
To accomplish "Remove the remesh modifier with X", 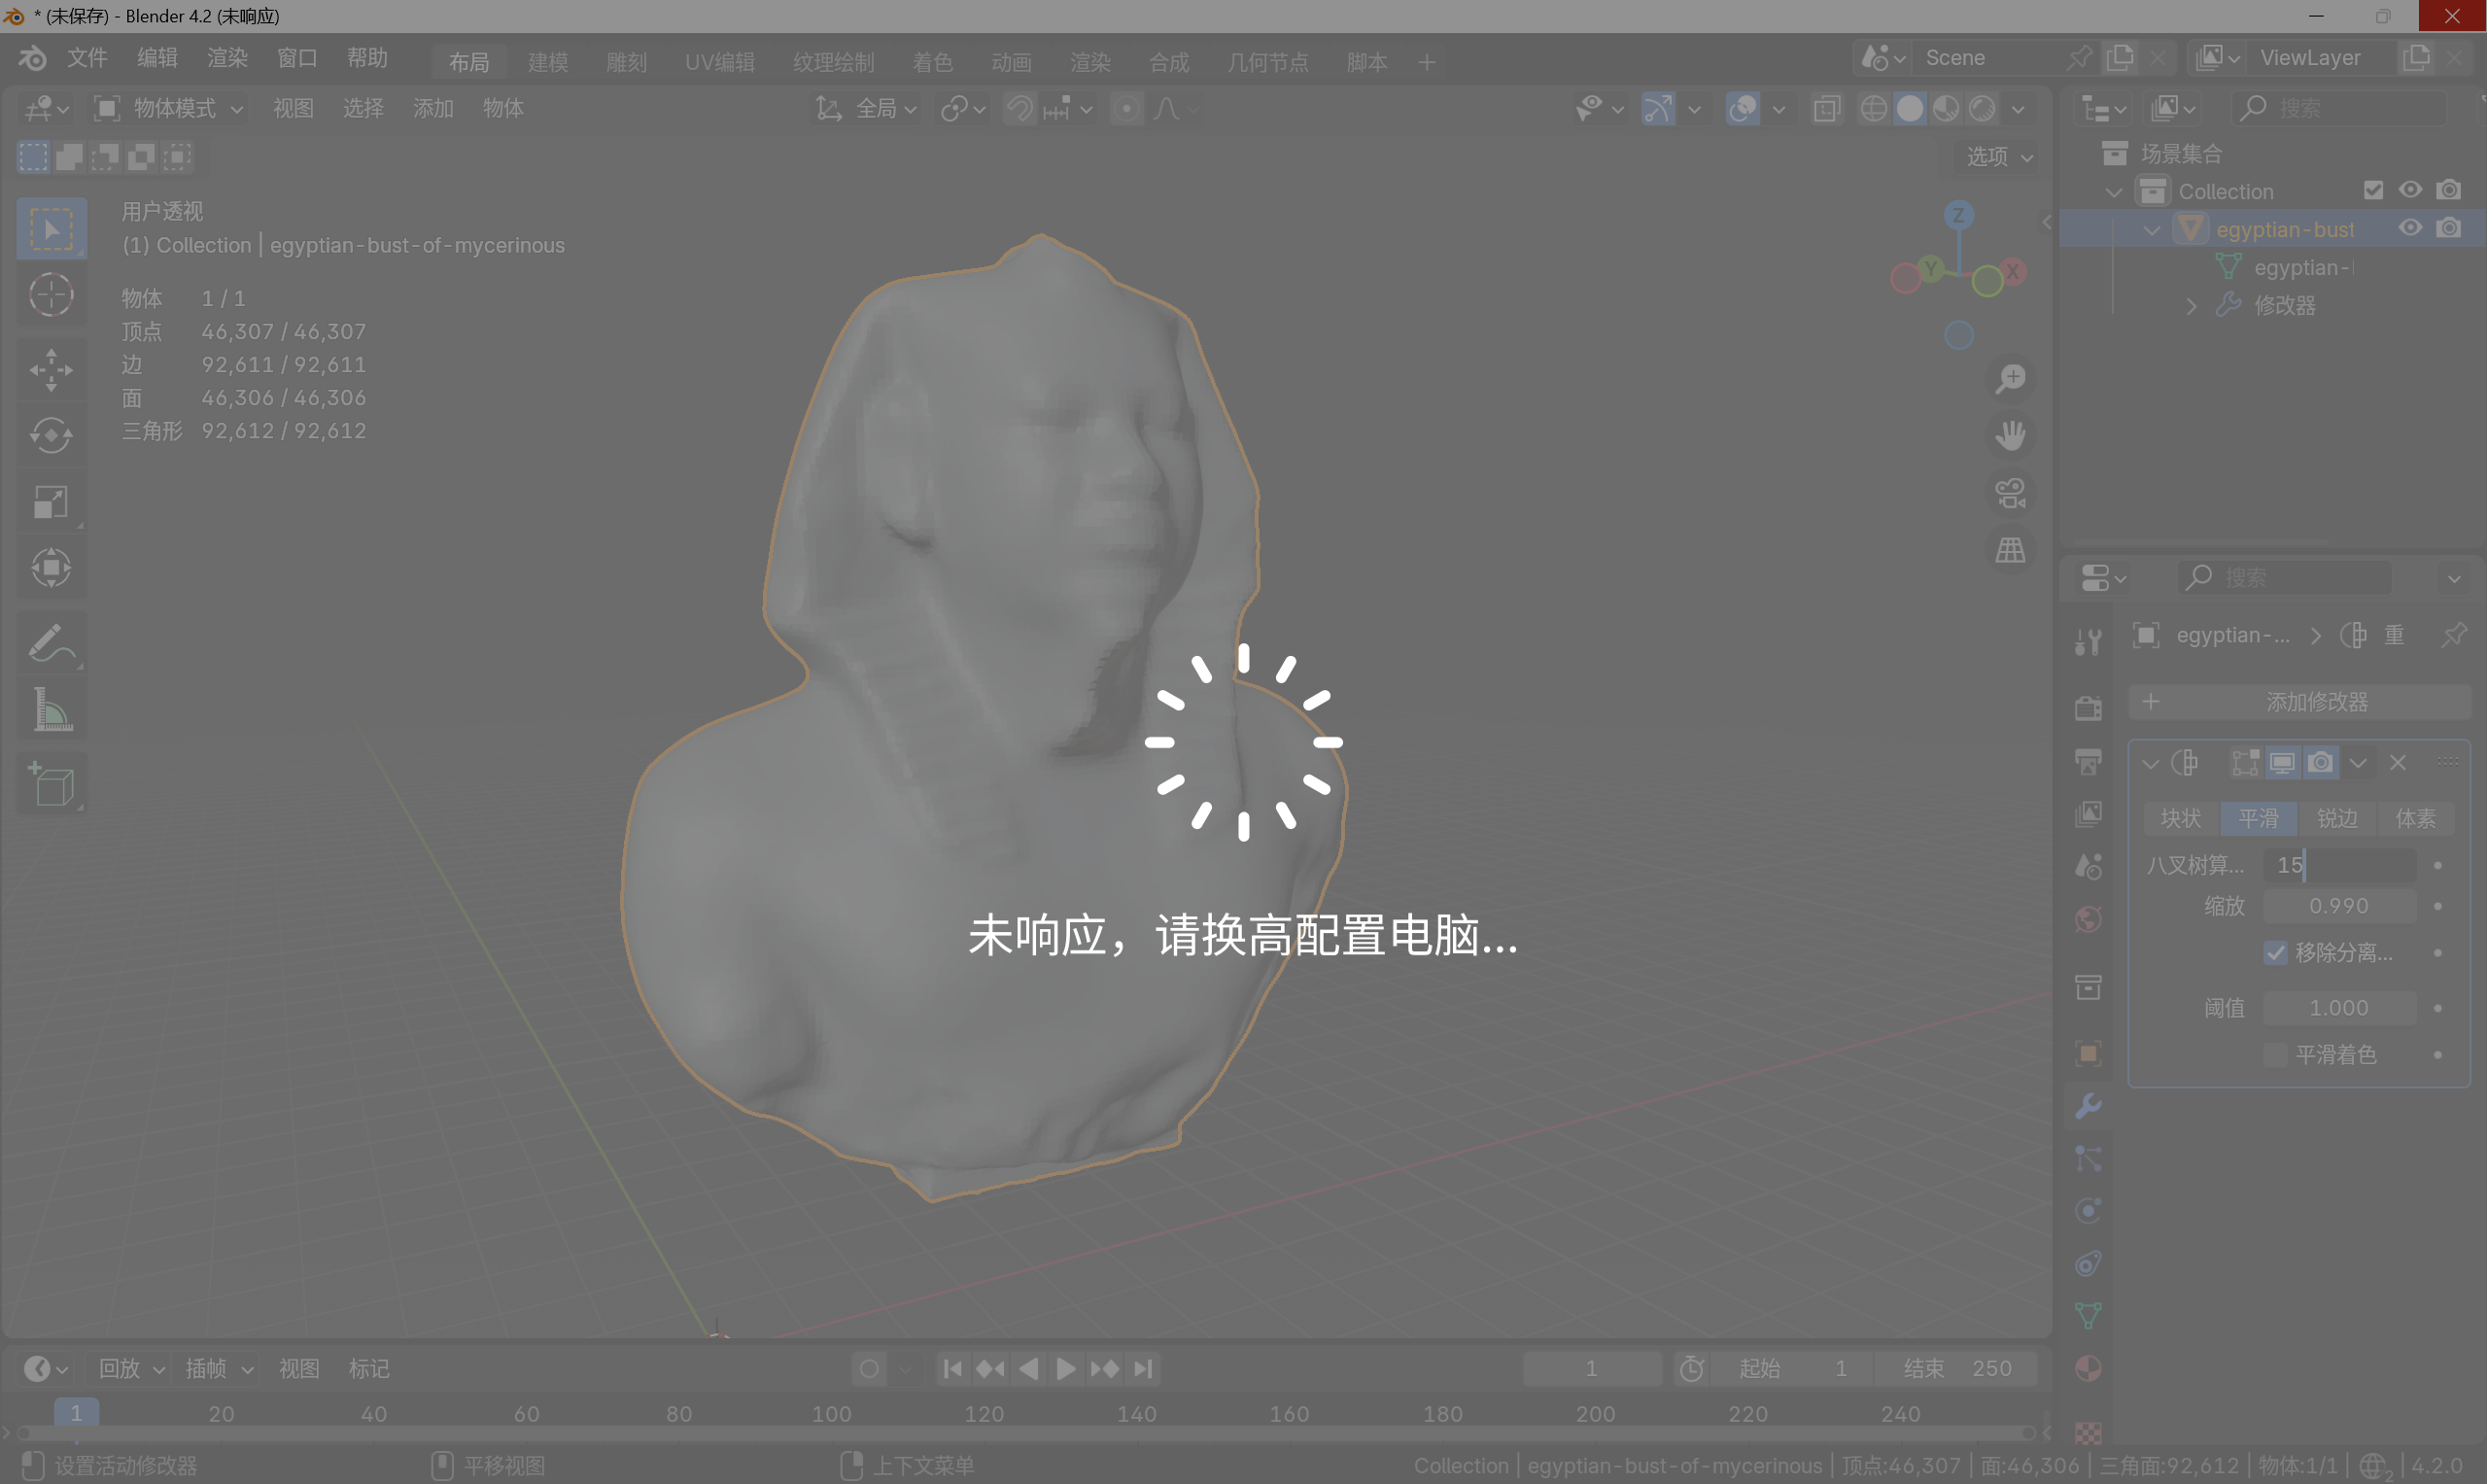I will (2398, 763).
